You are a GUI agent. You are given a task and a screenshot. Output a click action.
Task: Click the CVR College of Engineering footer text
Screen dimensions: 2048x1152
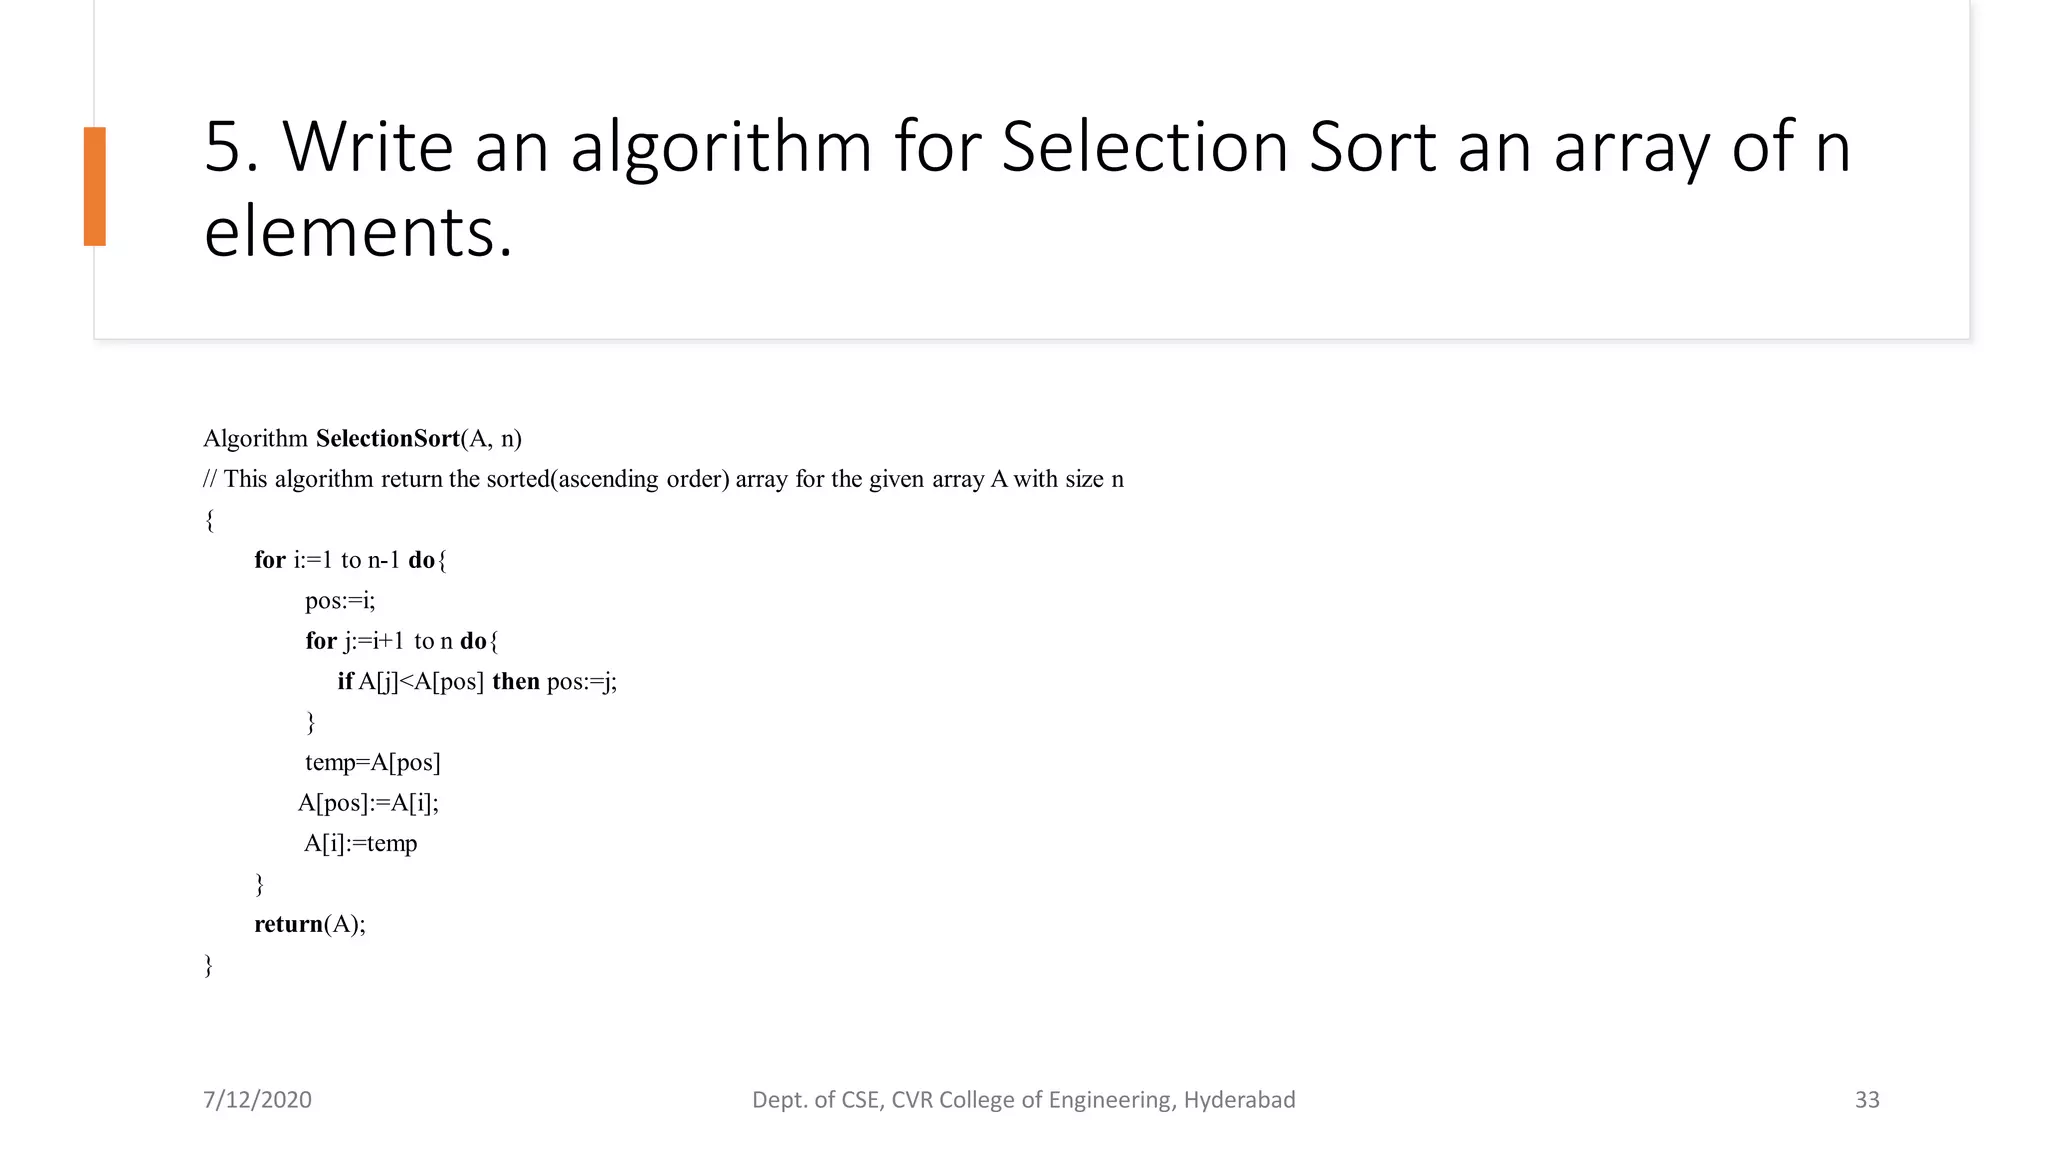point(1023,1100)
